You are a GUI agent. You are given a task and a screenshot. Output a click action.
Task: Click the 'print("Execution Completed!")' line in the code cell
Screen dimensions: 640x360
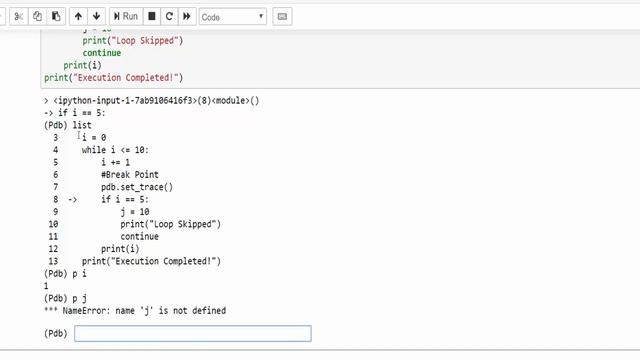113,78
